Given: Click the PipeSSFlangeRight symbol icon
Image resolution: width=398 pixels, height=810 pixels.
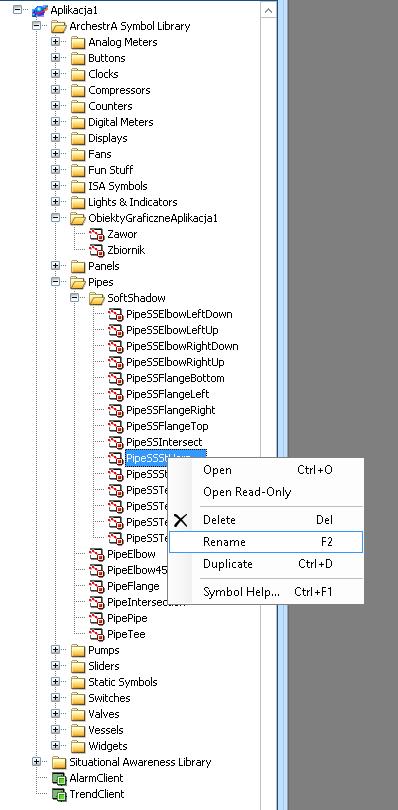Looking at the screenshot, I should coord(116,410).
